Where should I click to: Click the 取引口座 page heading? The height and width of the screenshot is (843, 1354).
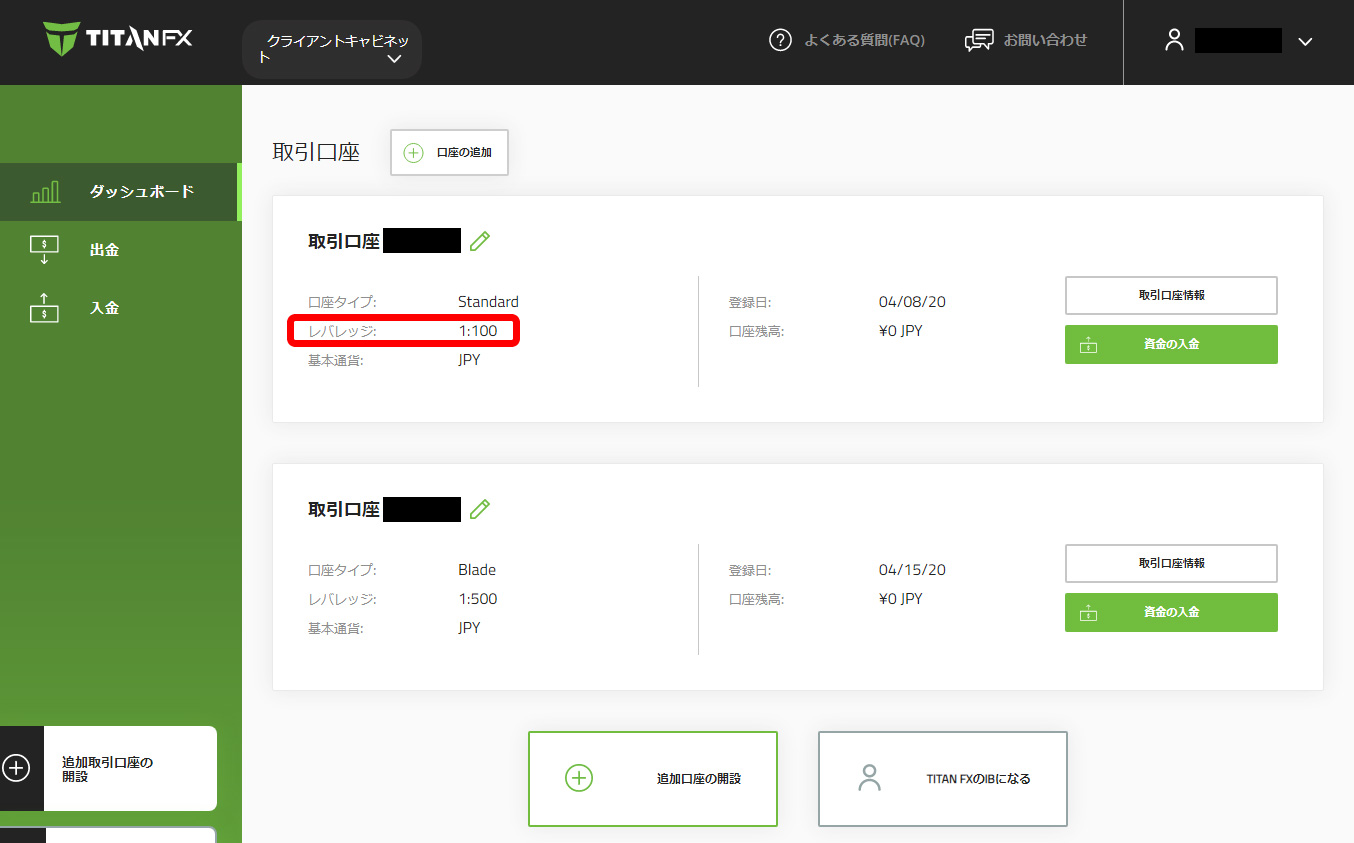[x=316, y=153]
